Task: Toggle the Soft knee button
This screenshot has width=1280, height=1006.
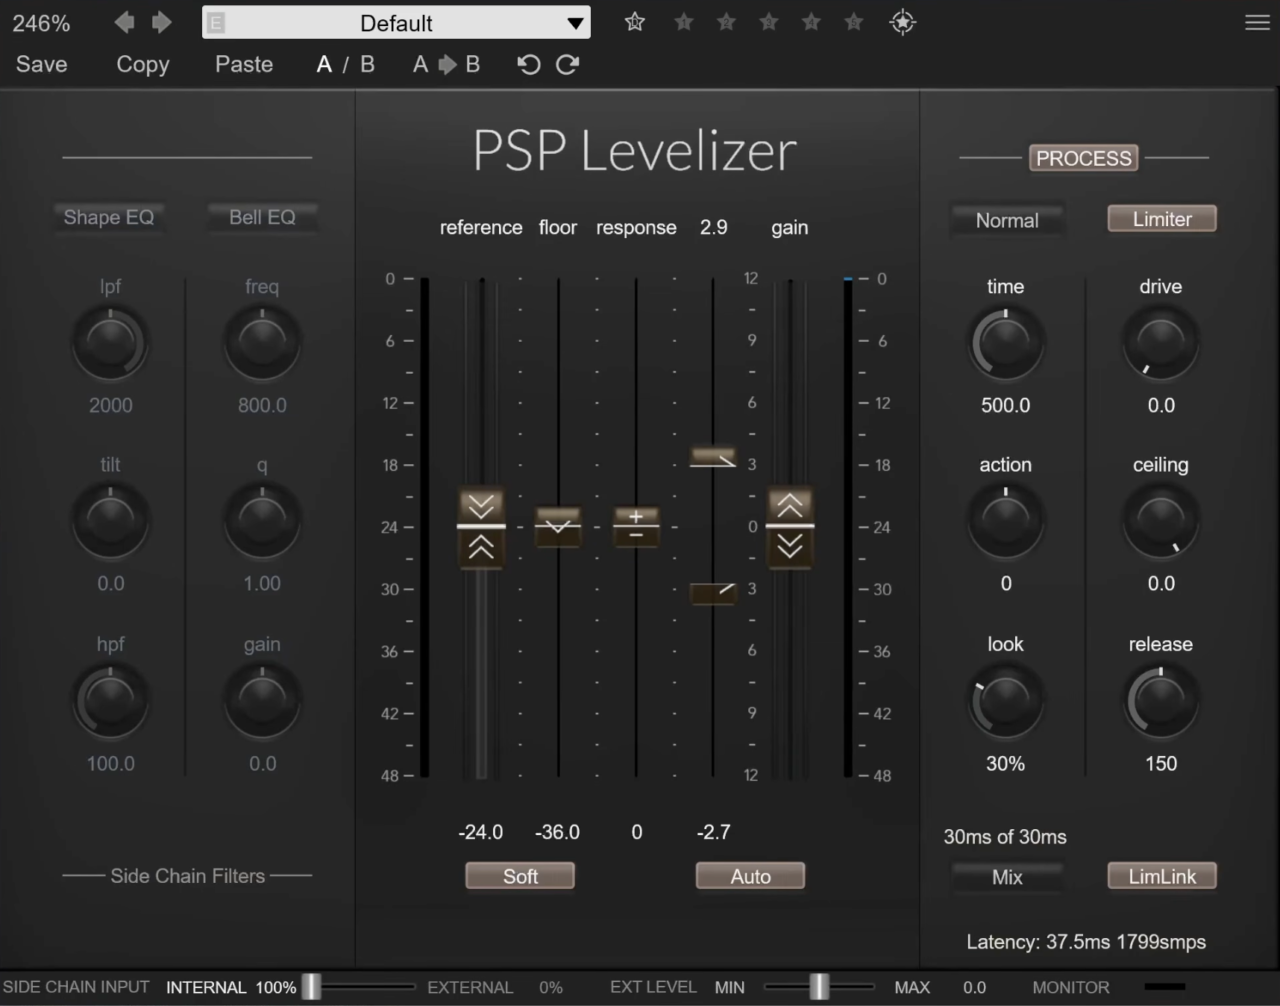Action: 520,876
